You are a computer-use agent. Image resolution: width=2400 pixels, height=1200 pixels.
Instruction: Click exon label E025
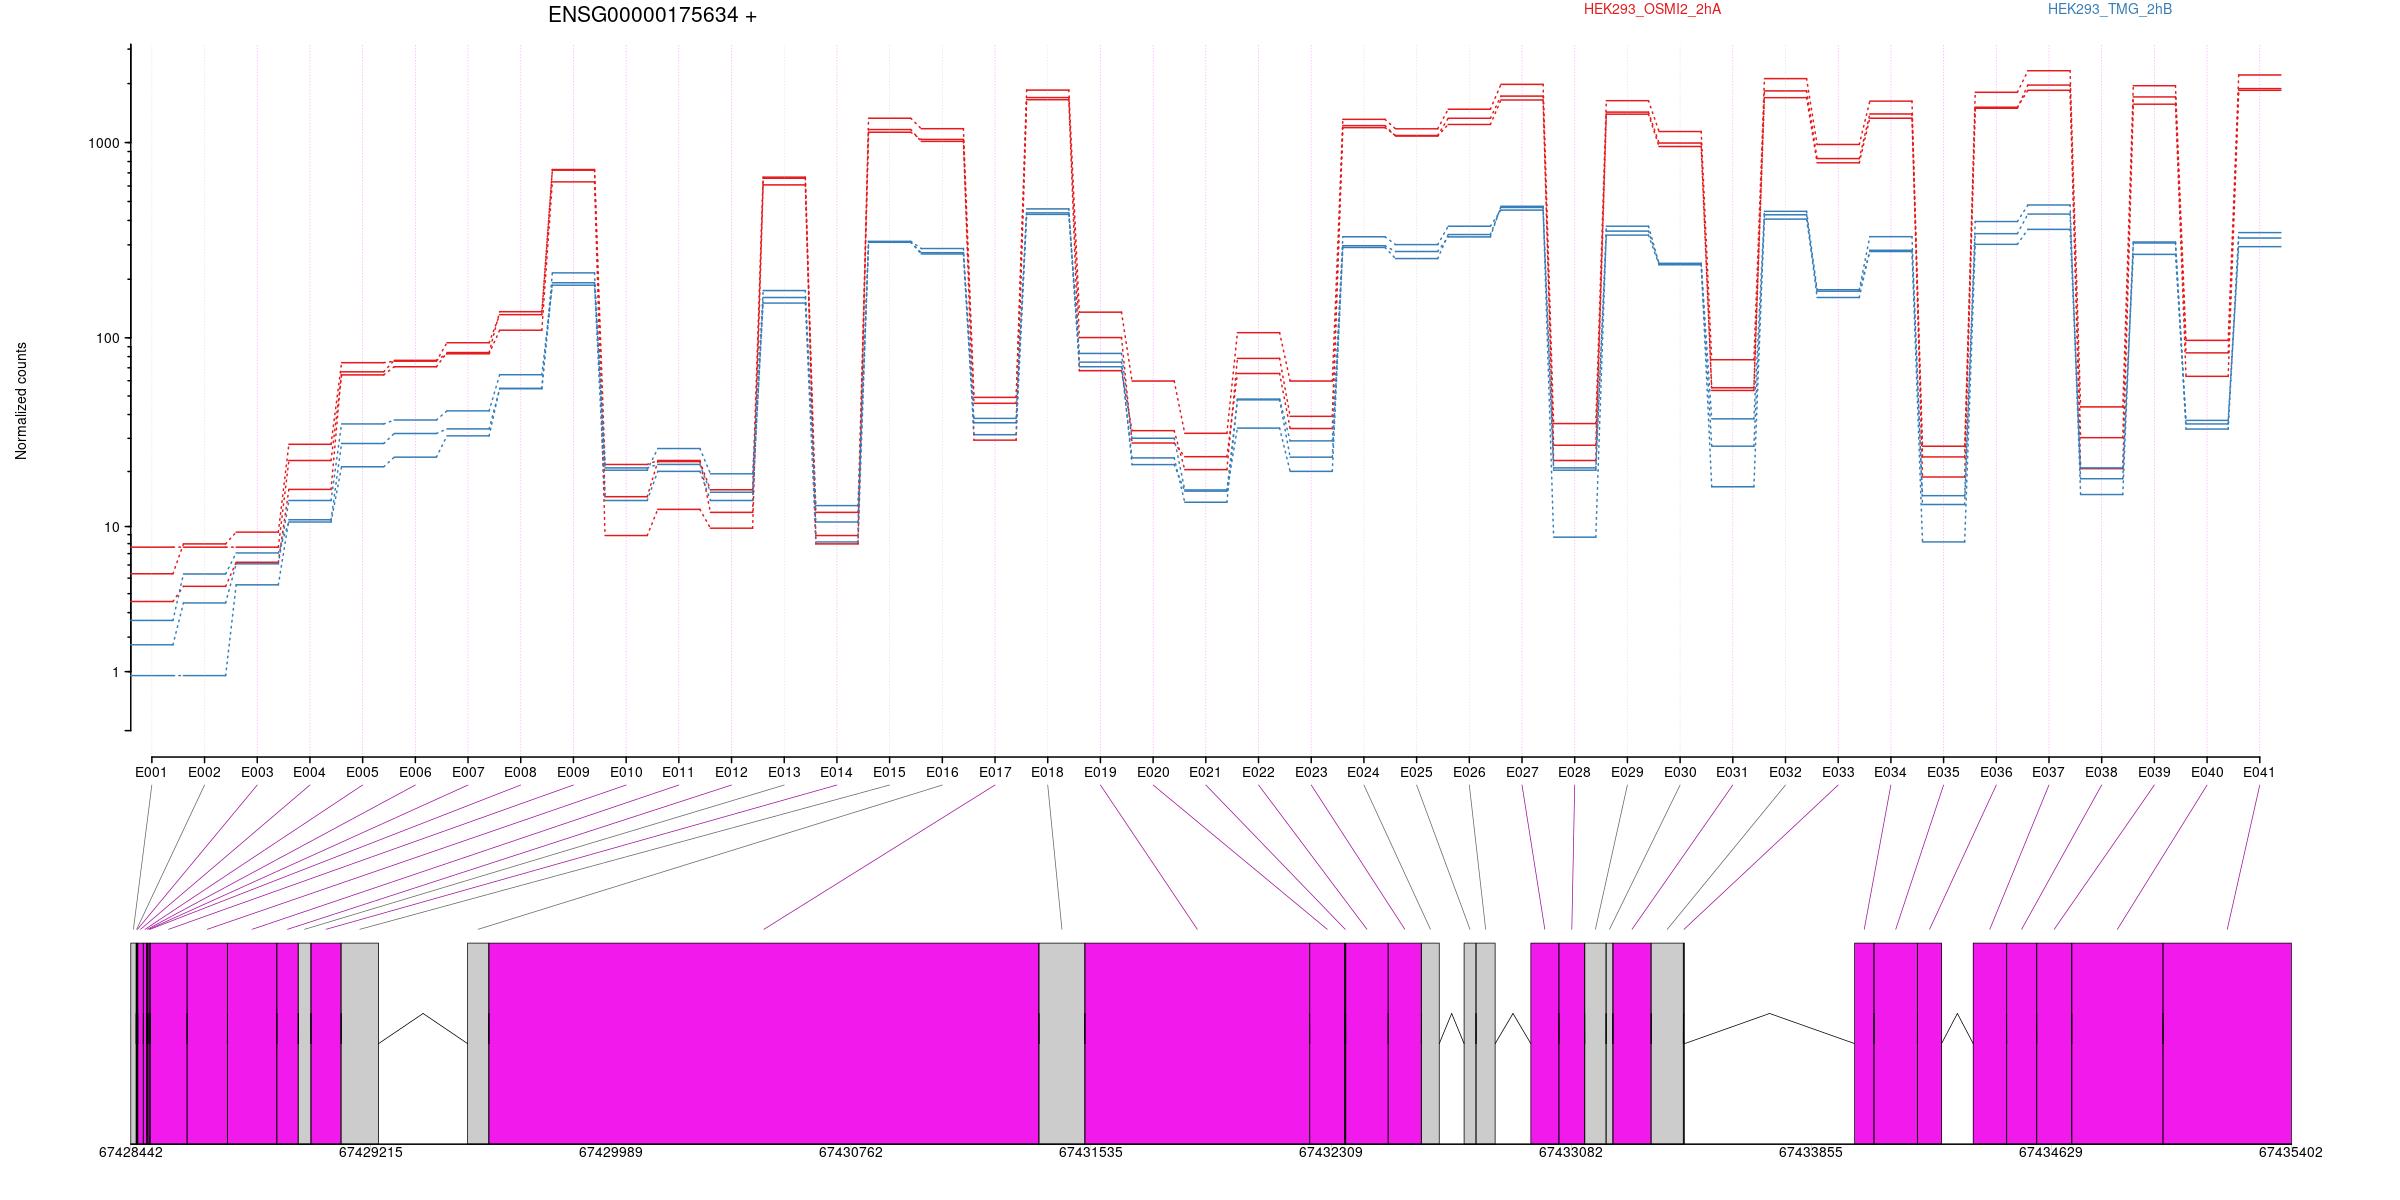pyautogui.click(x=1416, y=772)
